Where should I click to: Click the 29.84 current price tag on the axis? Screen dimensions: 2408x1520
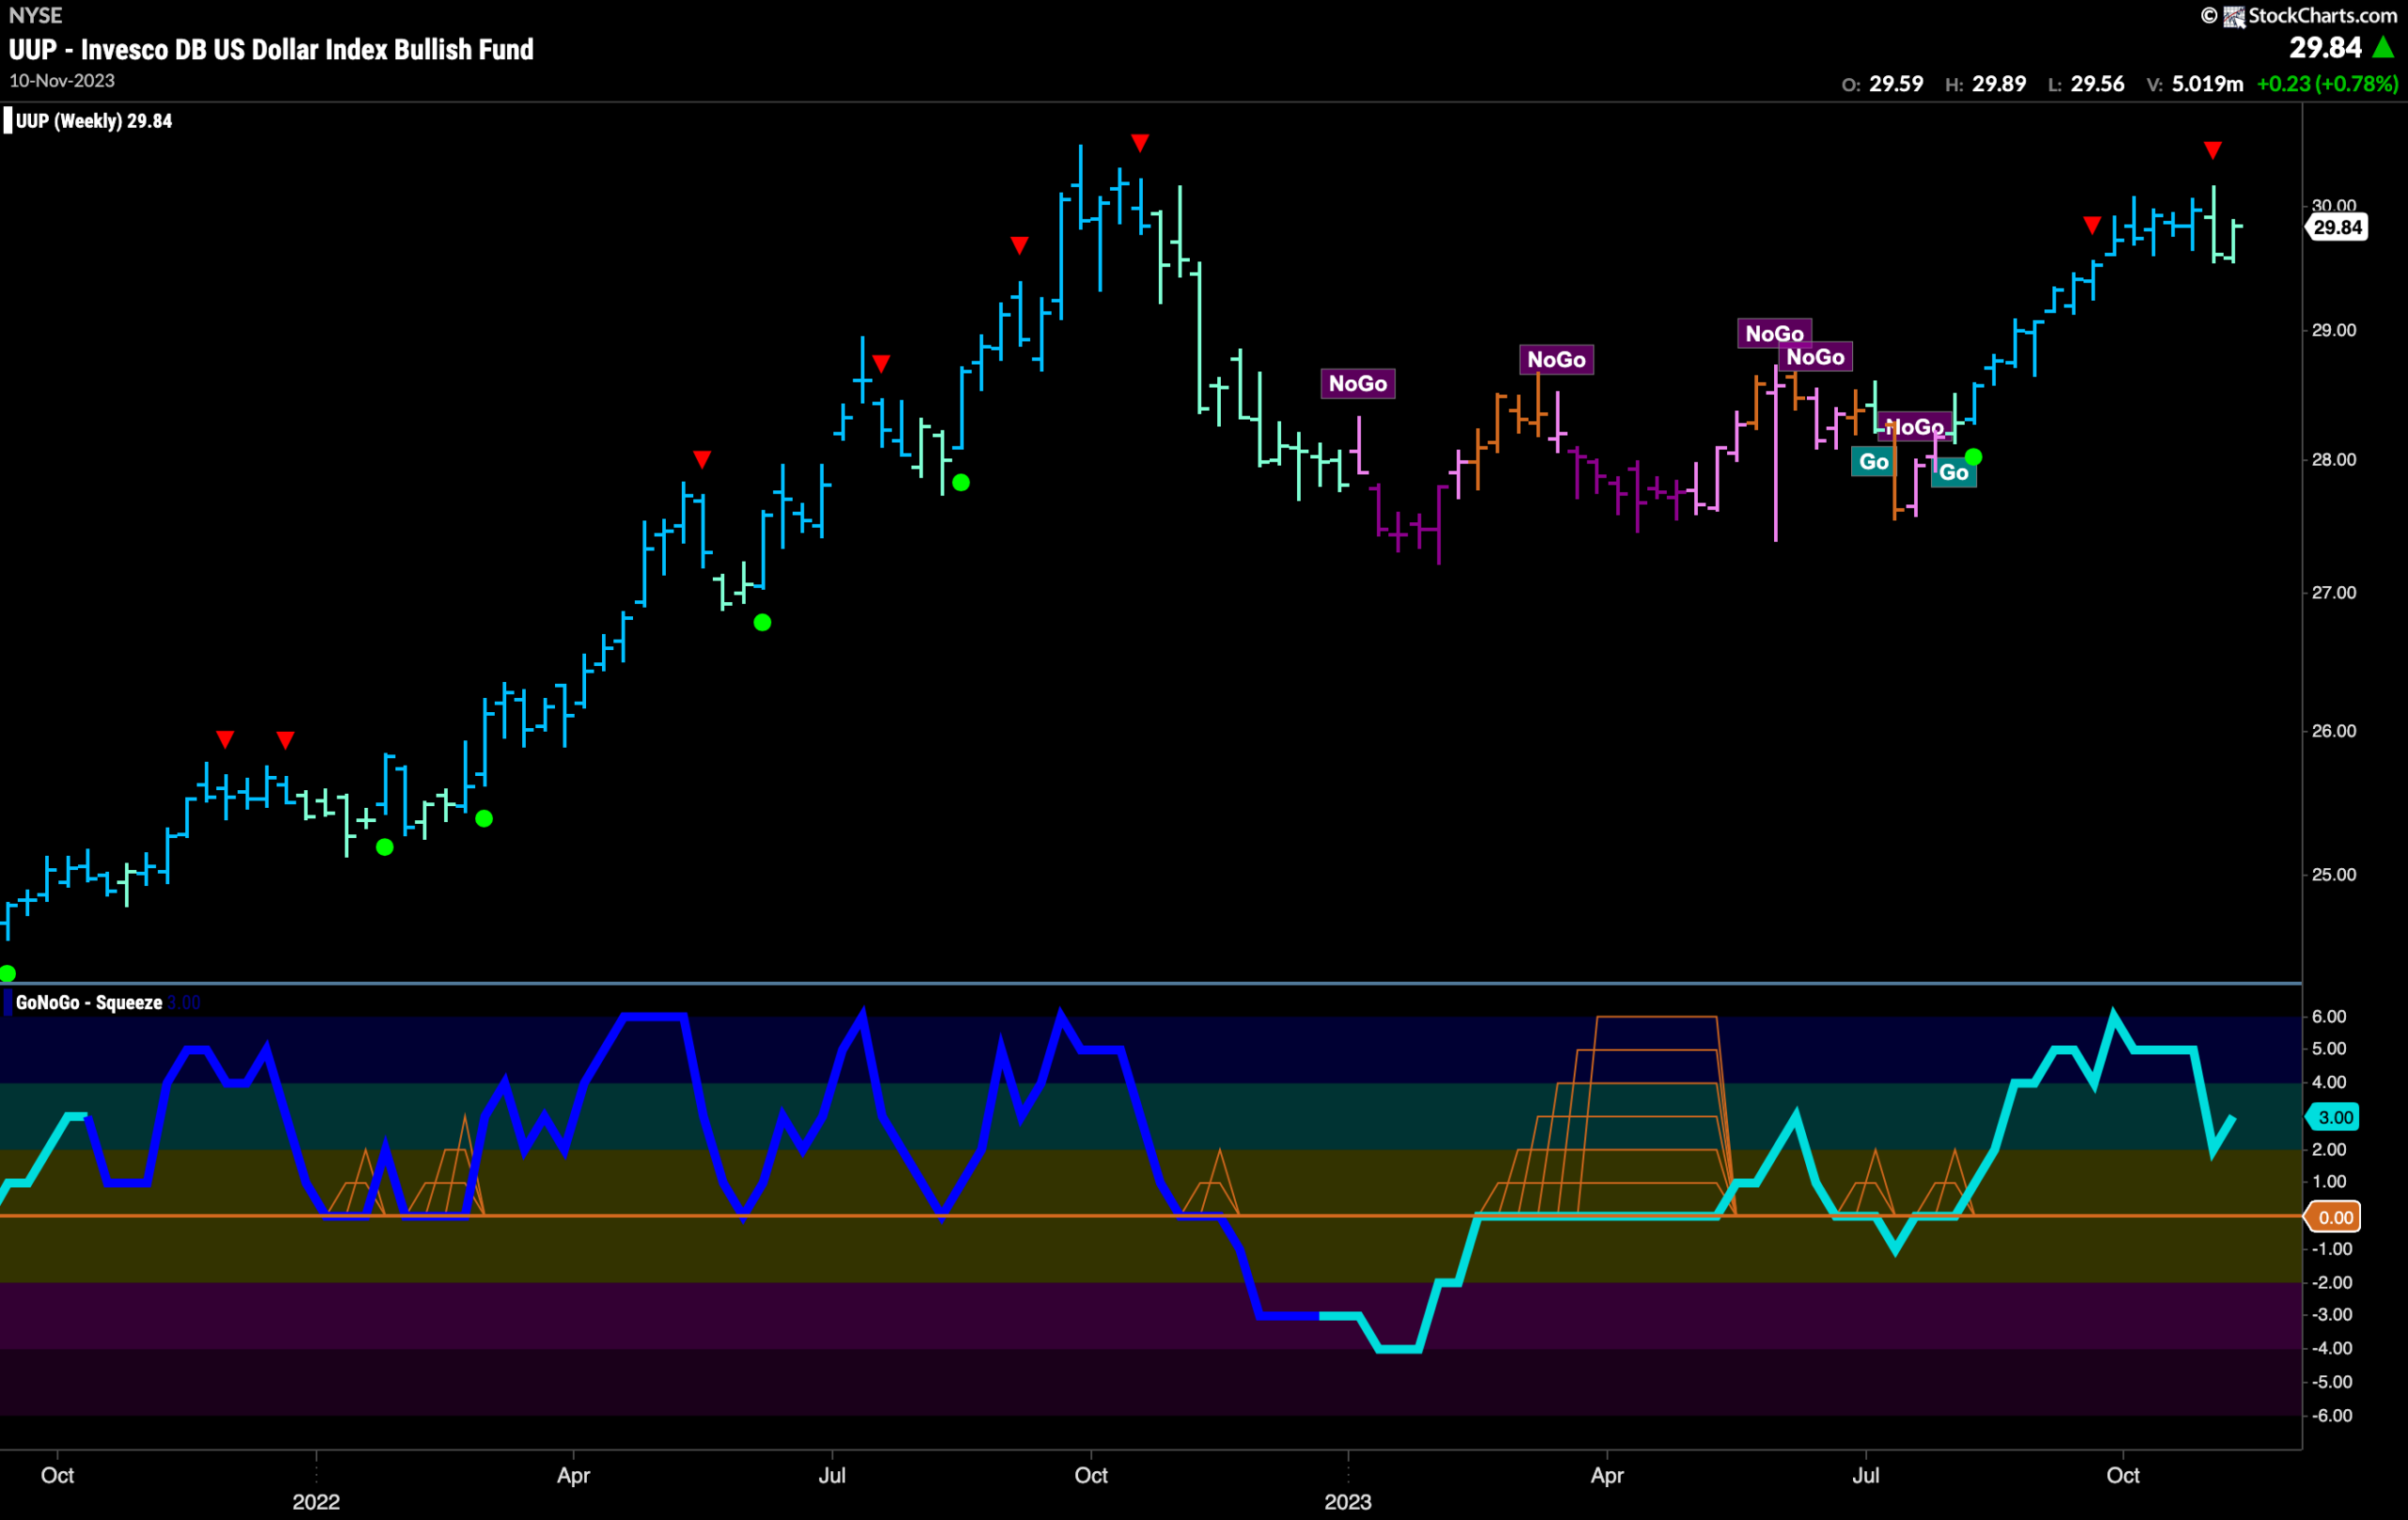click(x=2337, y=227)
